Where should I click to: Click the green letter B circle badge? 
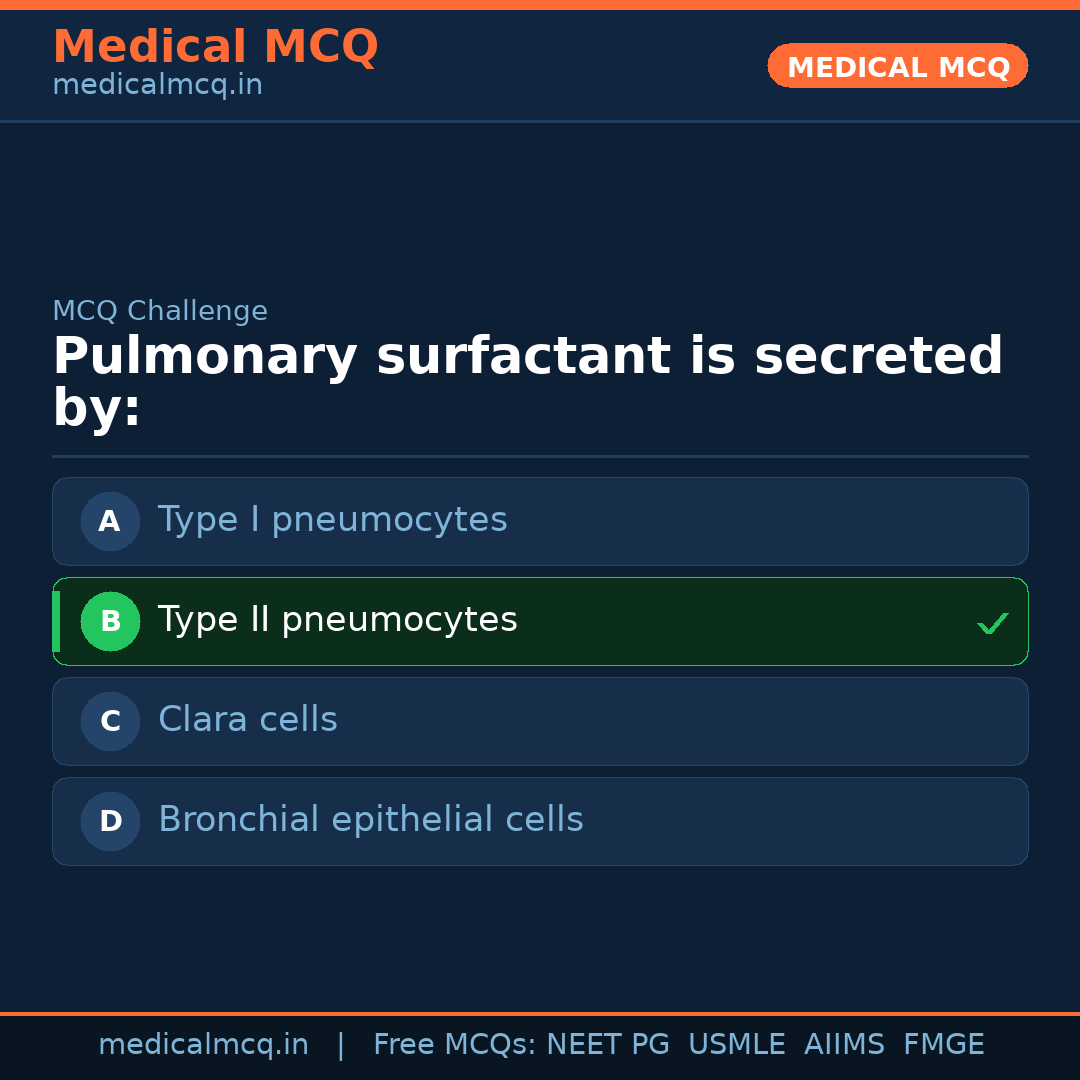[110, 621]
